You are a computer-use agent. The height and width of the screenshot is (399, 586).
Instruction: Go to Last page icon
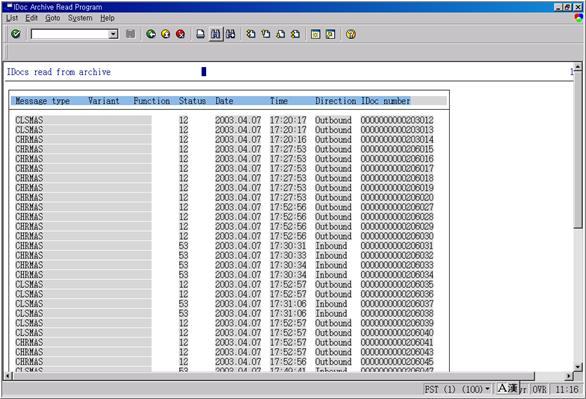click(295, 34)
